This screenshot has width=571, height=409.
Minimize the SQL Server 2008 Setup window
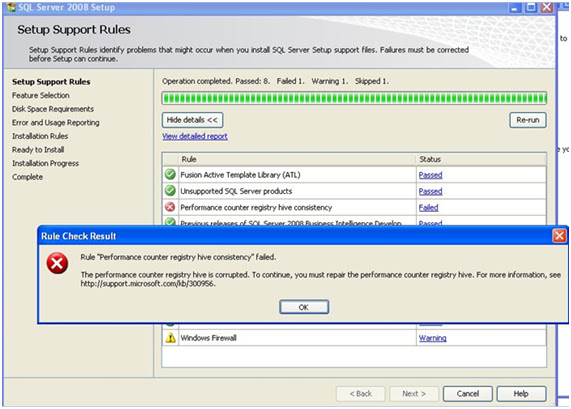coord(515,7)
